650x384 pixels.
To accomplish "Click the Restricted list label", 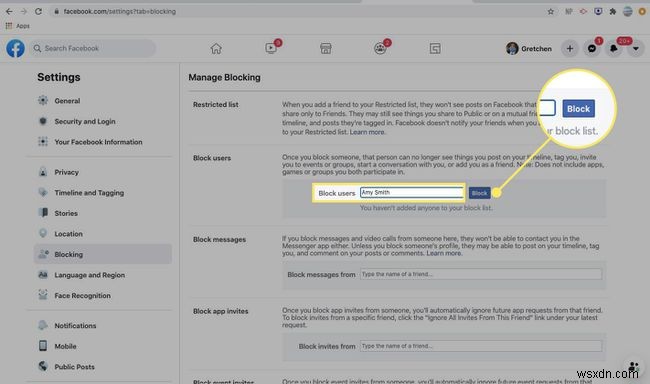I will (216, 105).
